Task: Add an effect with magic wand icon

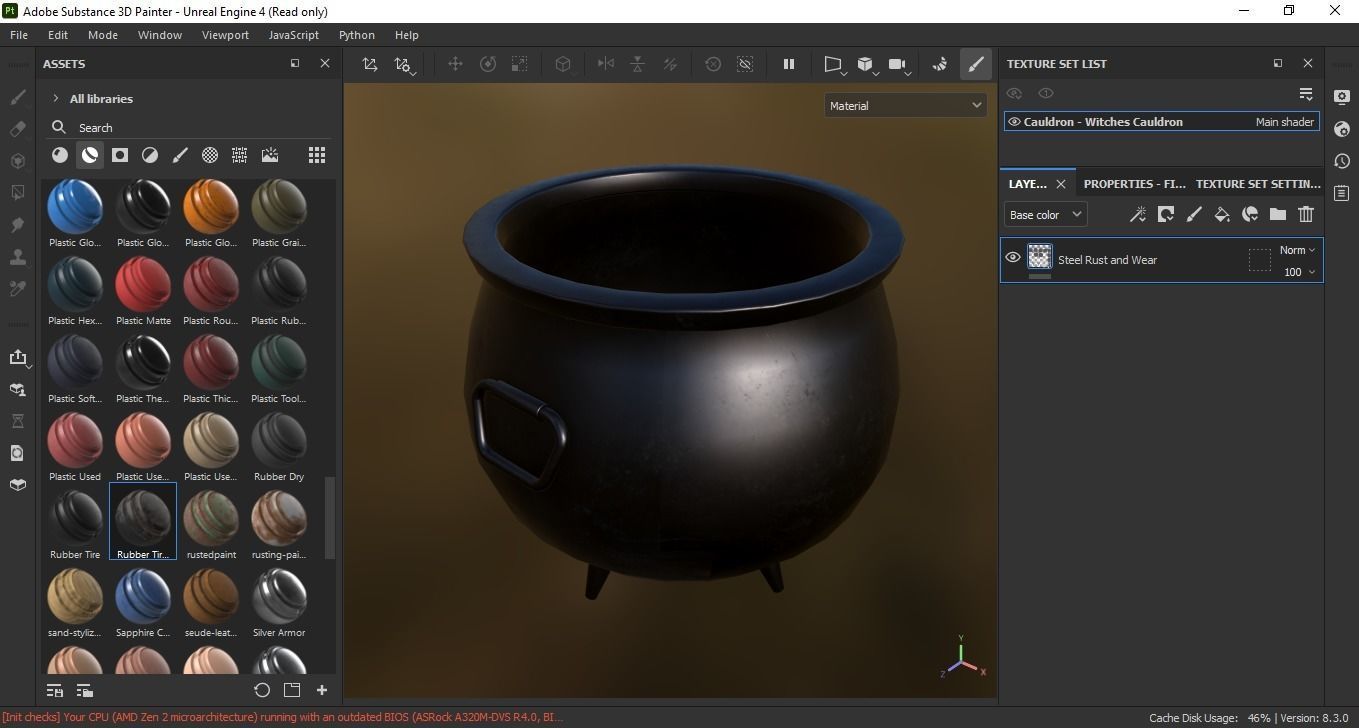Action: pyautogui.click(x=1138, y=214)
